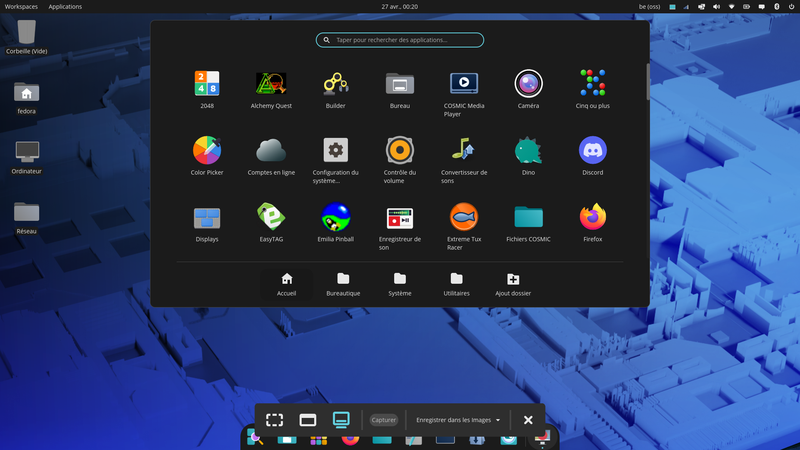Open the date and time applet
Viewport: 800px width, 450px height.
pos(399,7)
